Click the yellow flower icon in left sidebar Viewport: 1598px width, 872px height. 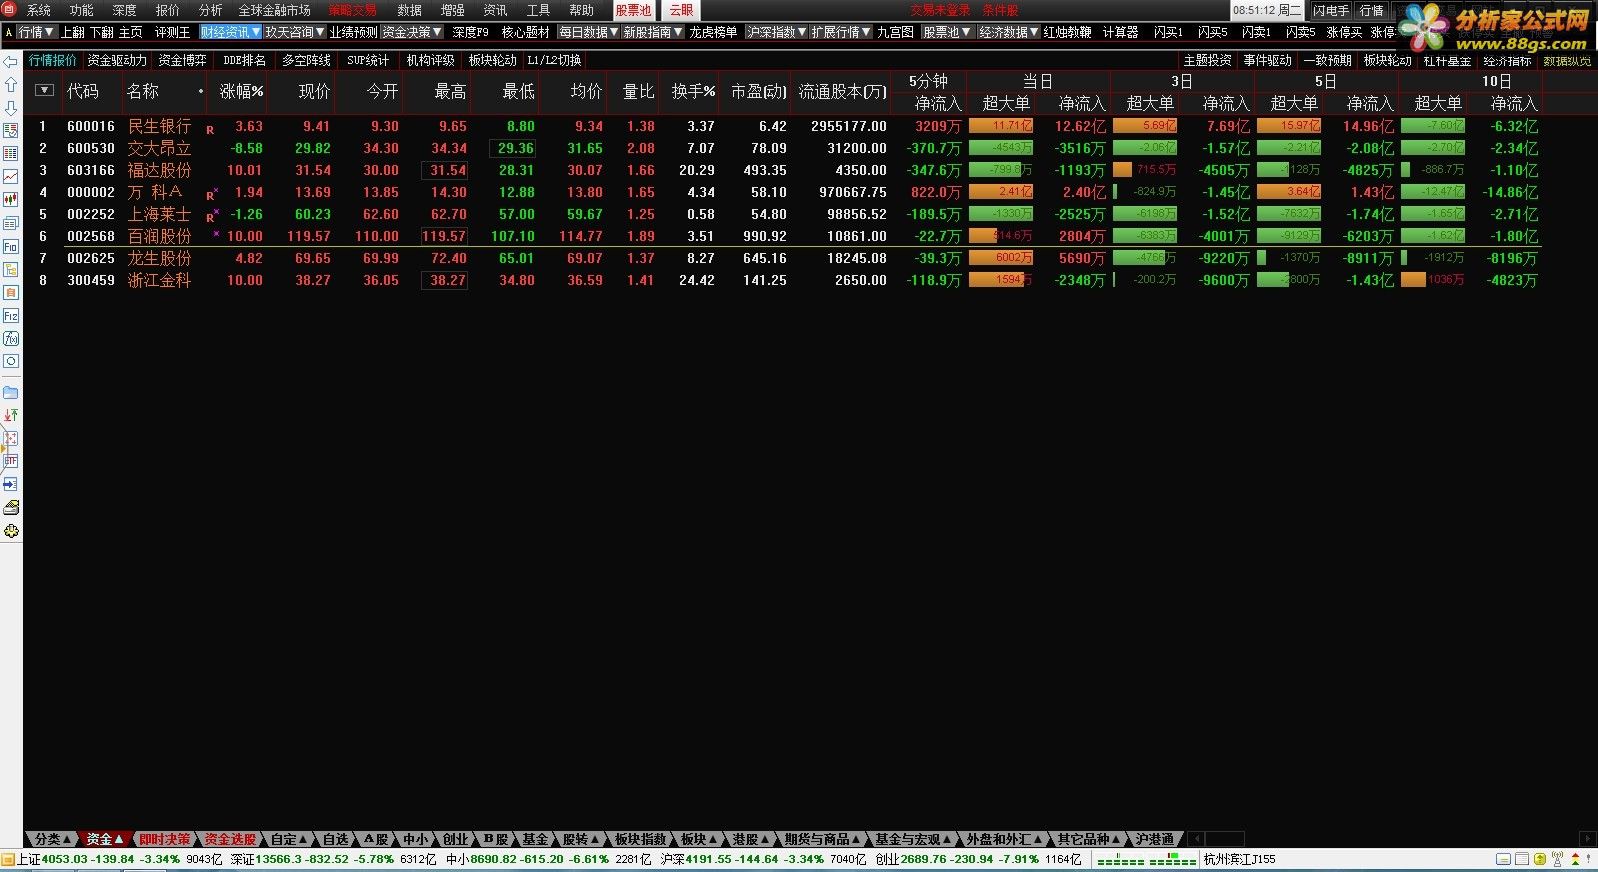point(11,531)
